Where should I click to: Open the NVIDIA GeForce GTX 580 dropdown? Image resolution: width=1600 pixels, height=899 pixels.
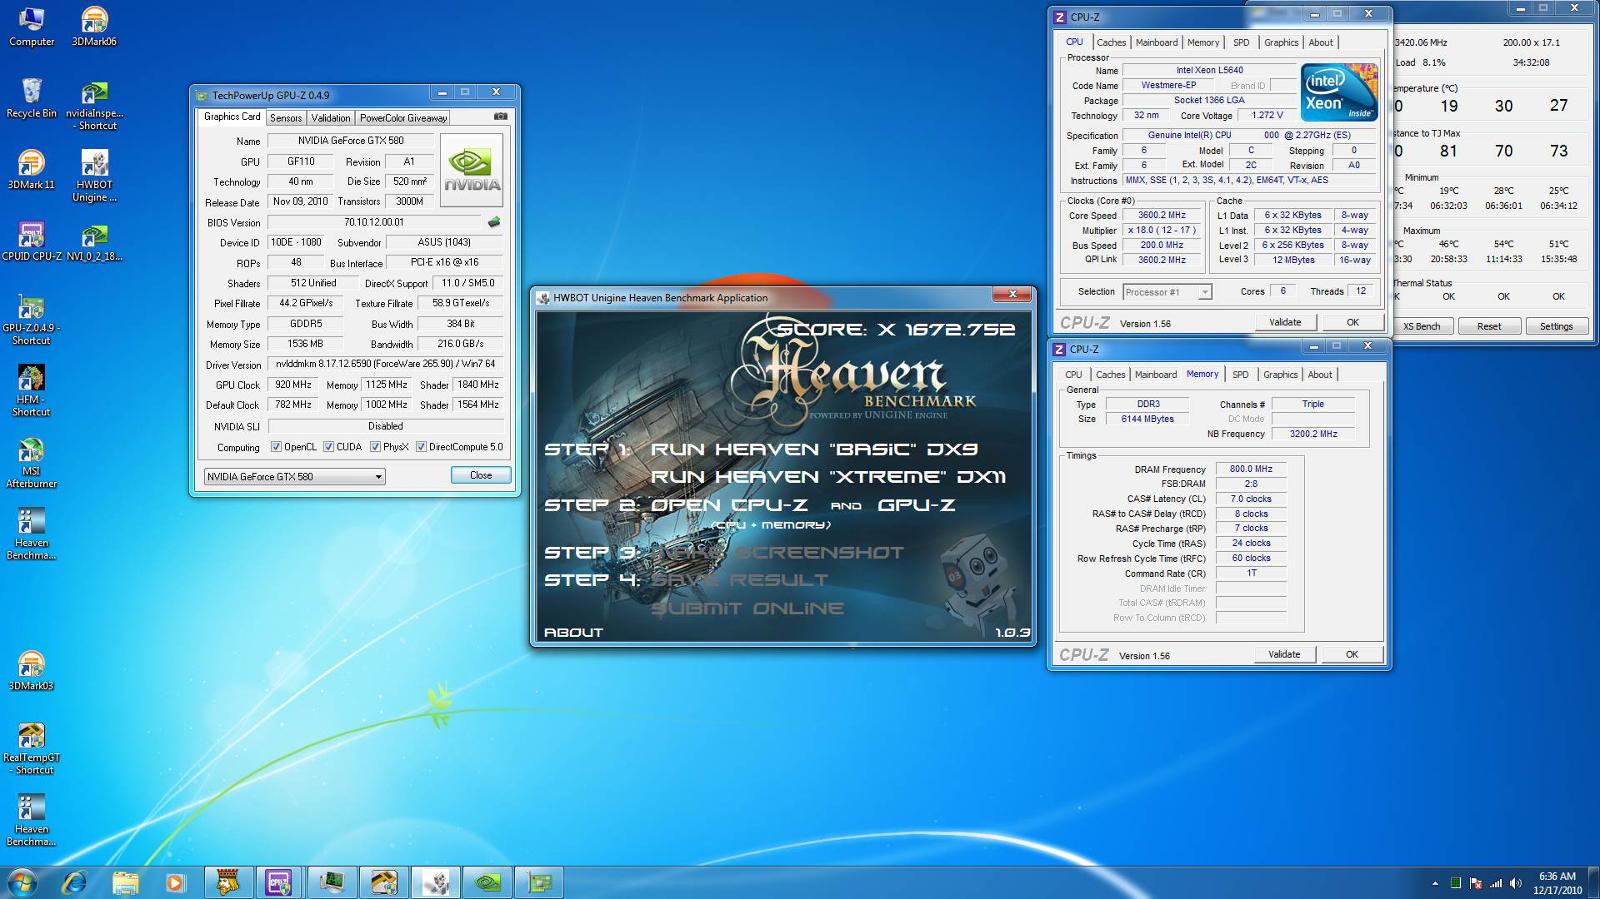(294, 476)
